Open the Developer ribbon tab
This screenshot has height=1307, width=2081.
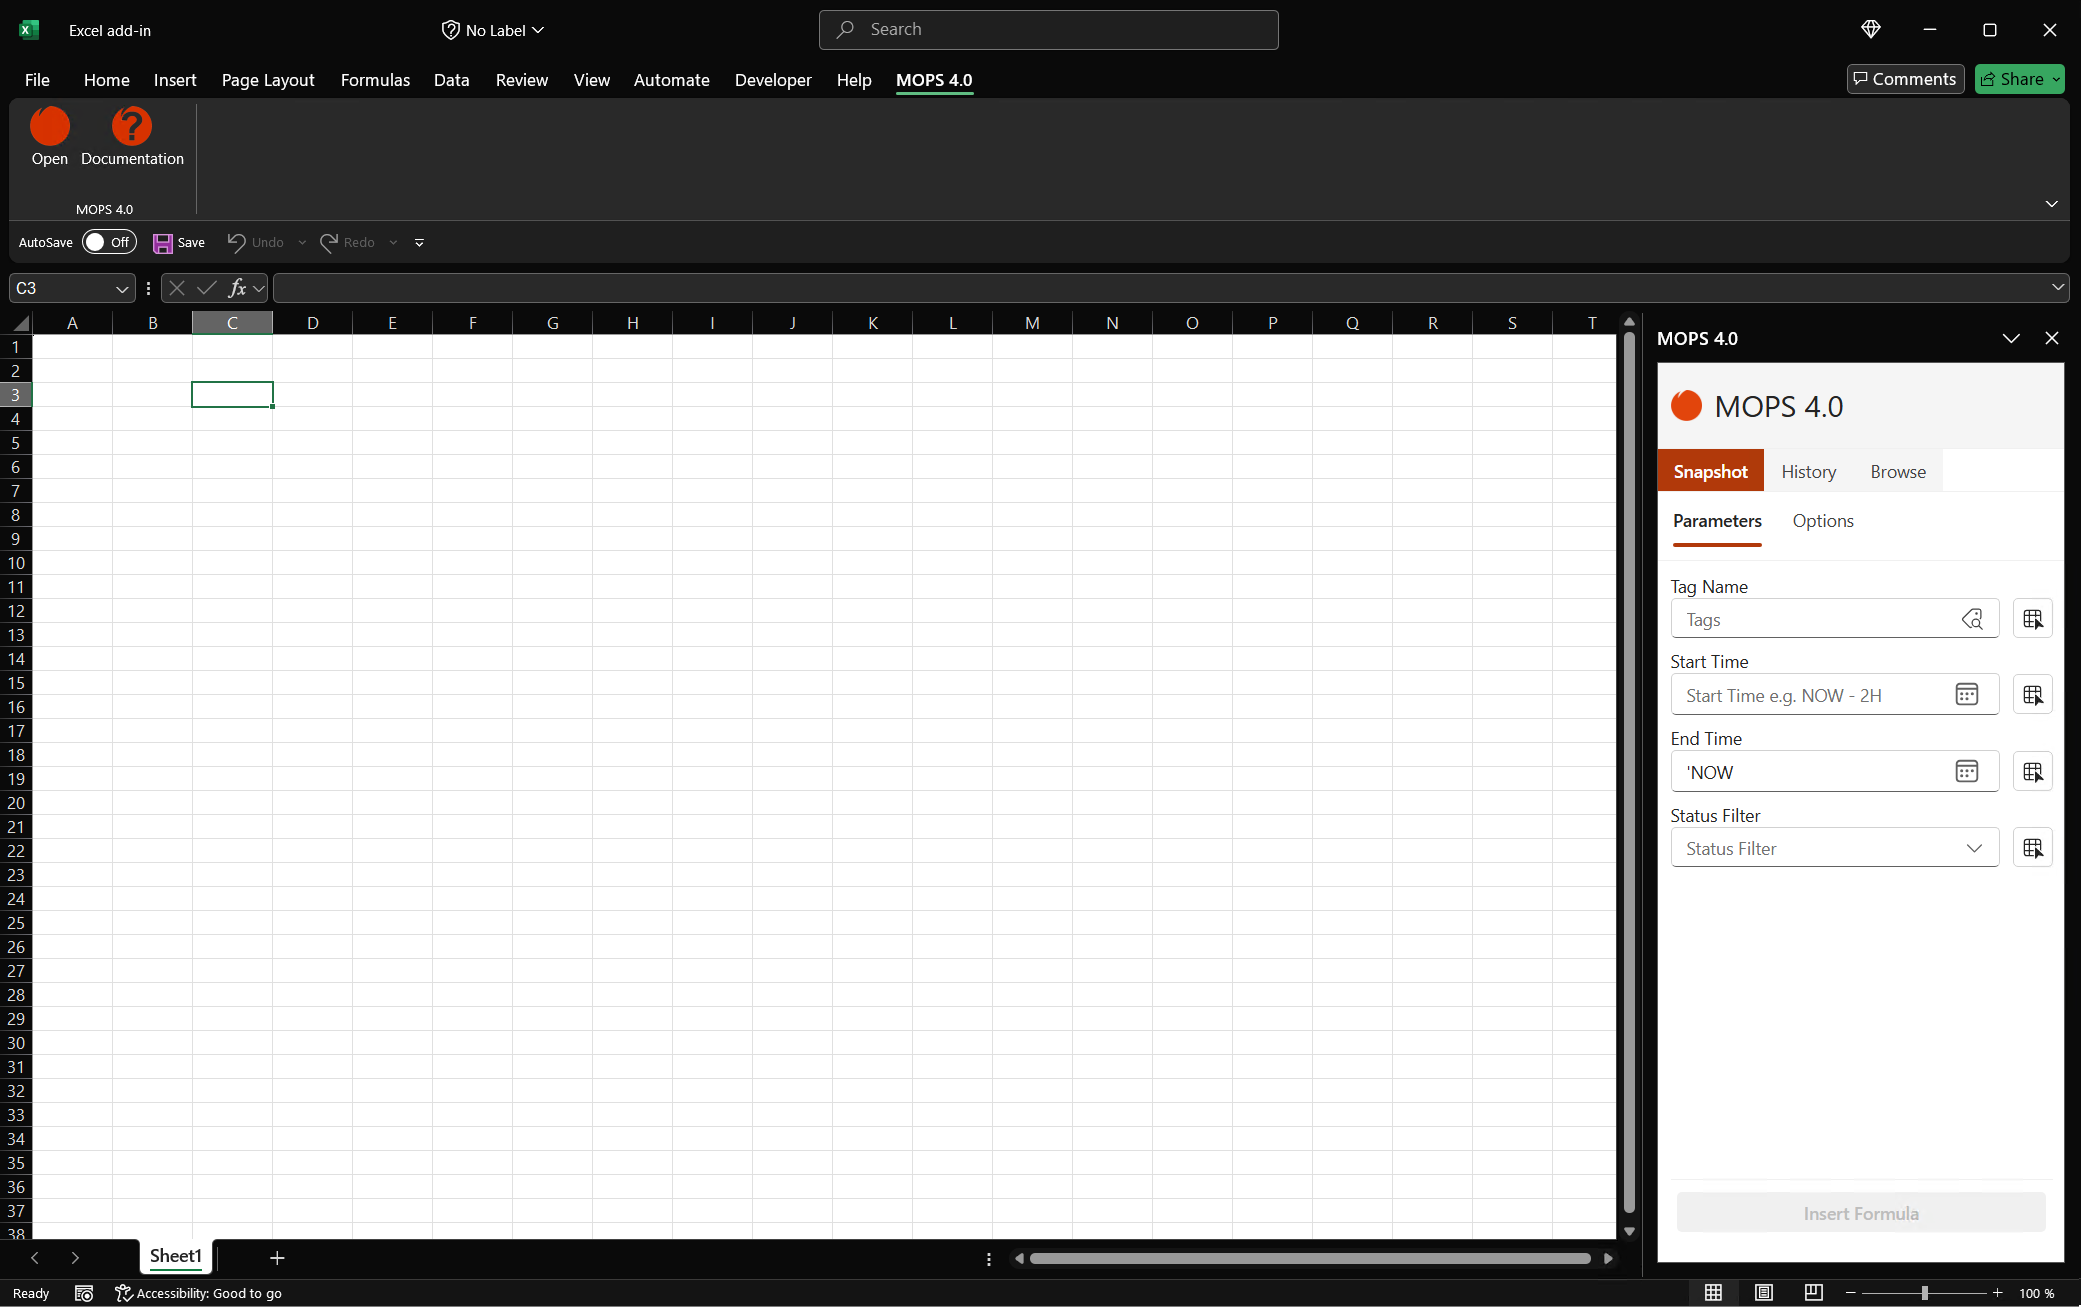pos(772,80)
